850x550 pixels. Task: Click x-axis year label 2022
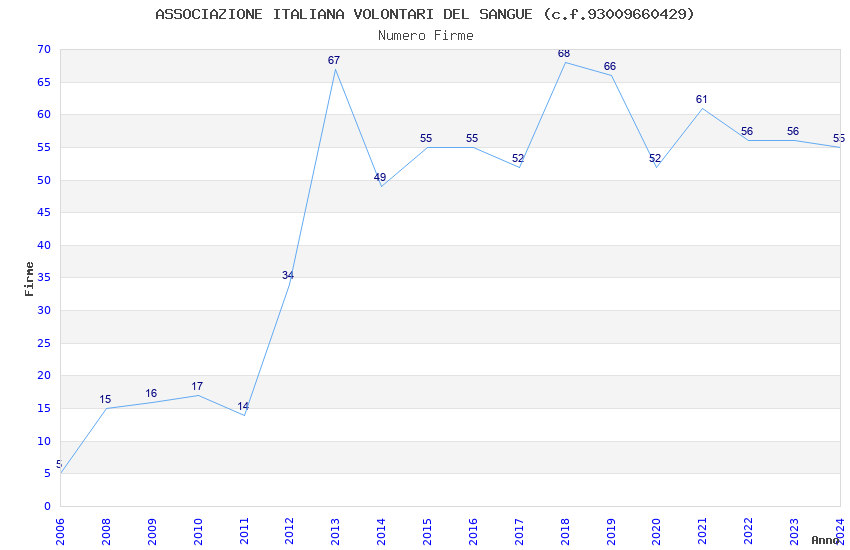click(x=748, y=532)
